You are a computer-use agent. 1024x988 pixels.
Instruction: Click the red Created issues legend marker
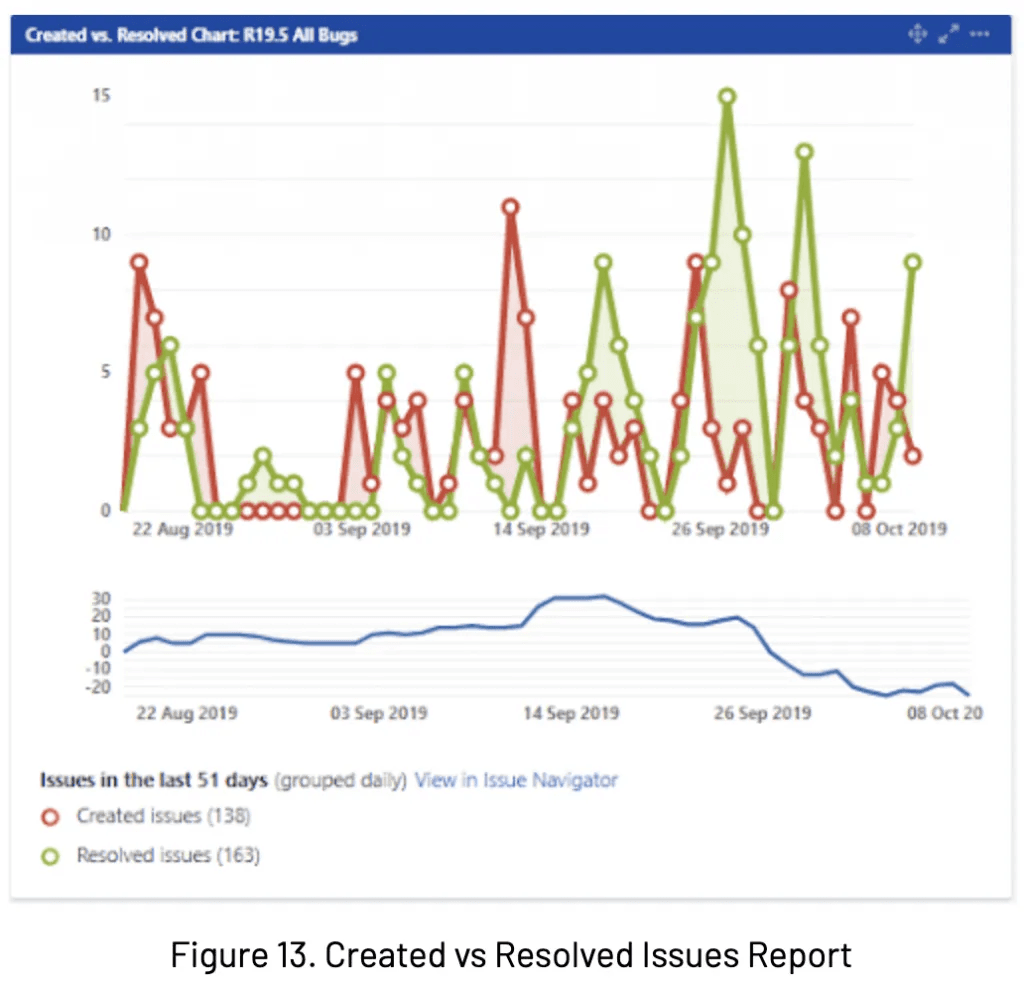pyautogui.click(x=50, y=817)
